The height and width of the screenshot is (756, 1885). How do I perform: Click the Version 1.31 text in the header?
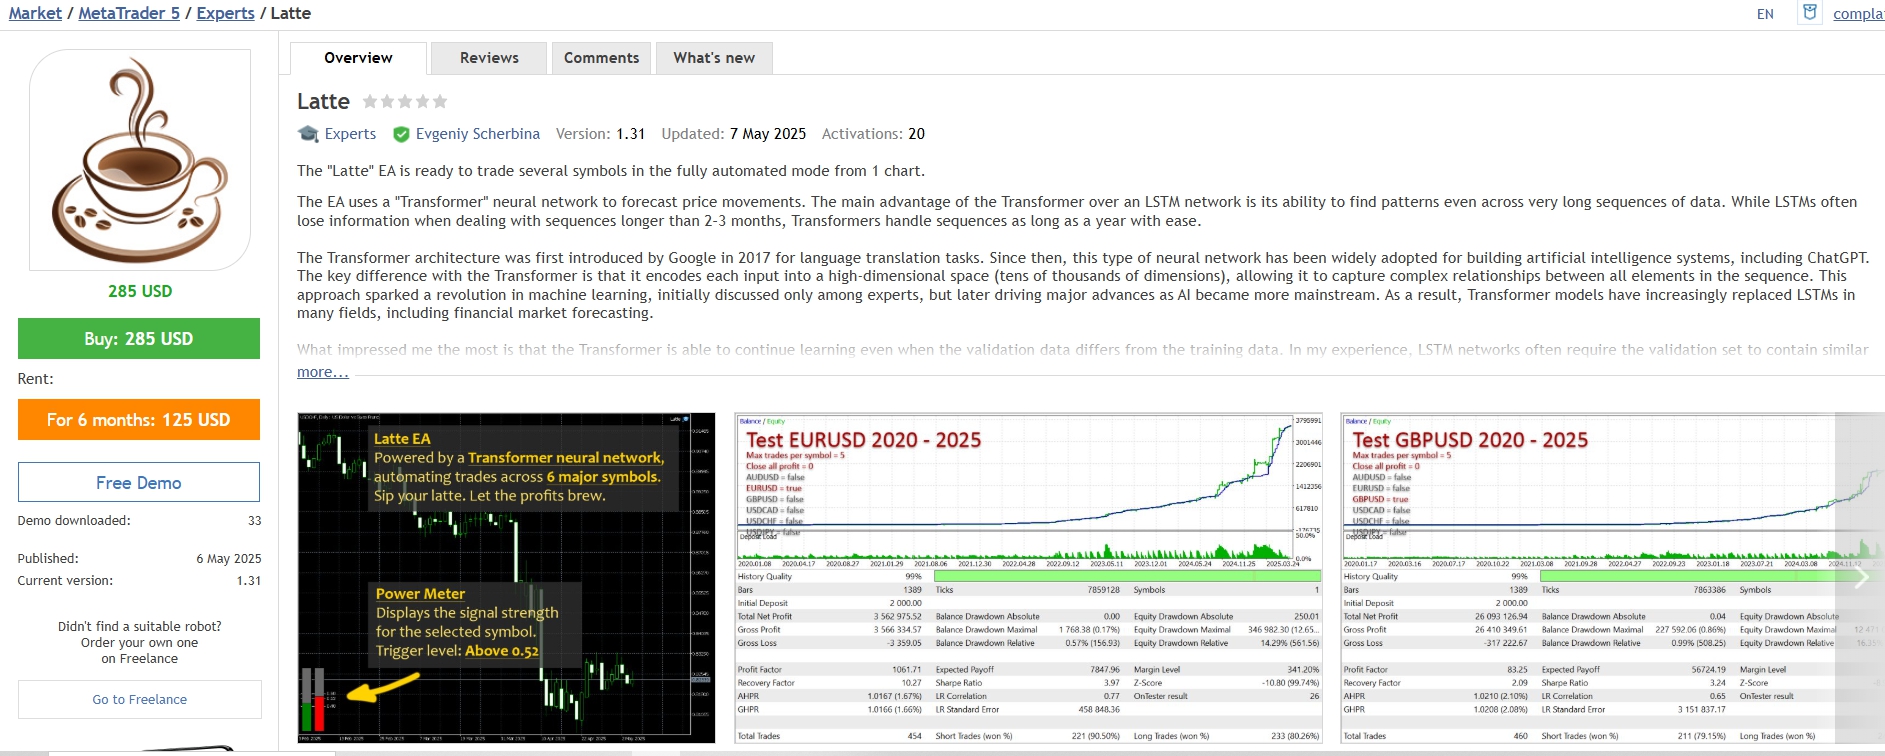coord(600,134)
